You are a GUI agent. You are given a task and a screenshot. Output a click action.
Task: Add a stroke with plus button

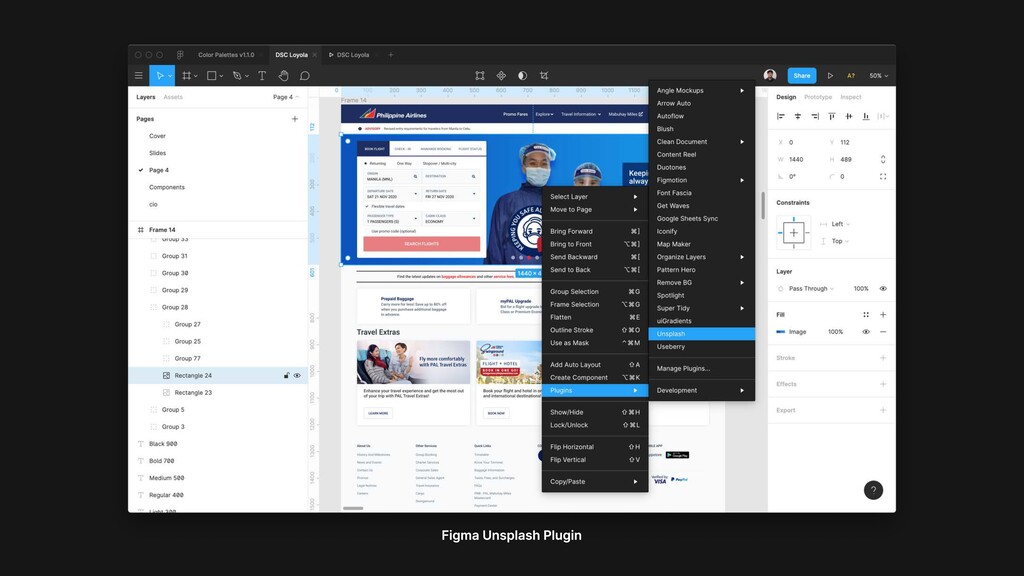coord(883,358)
